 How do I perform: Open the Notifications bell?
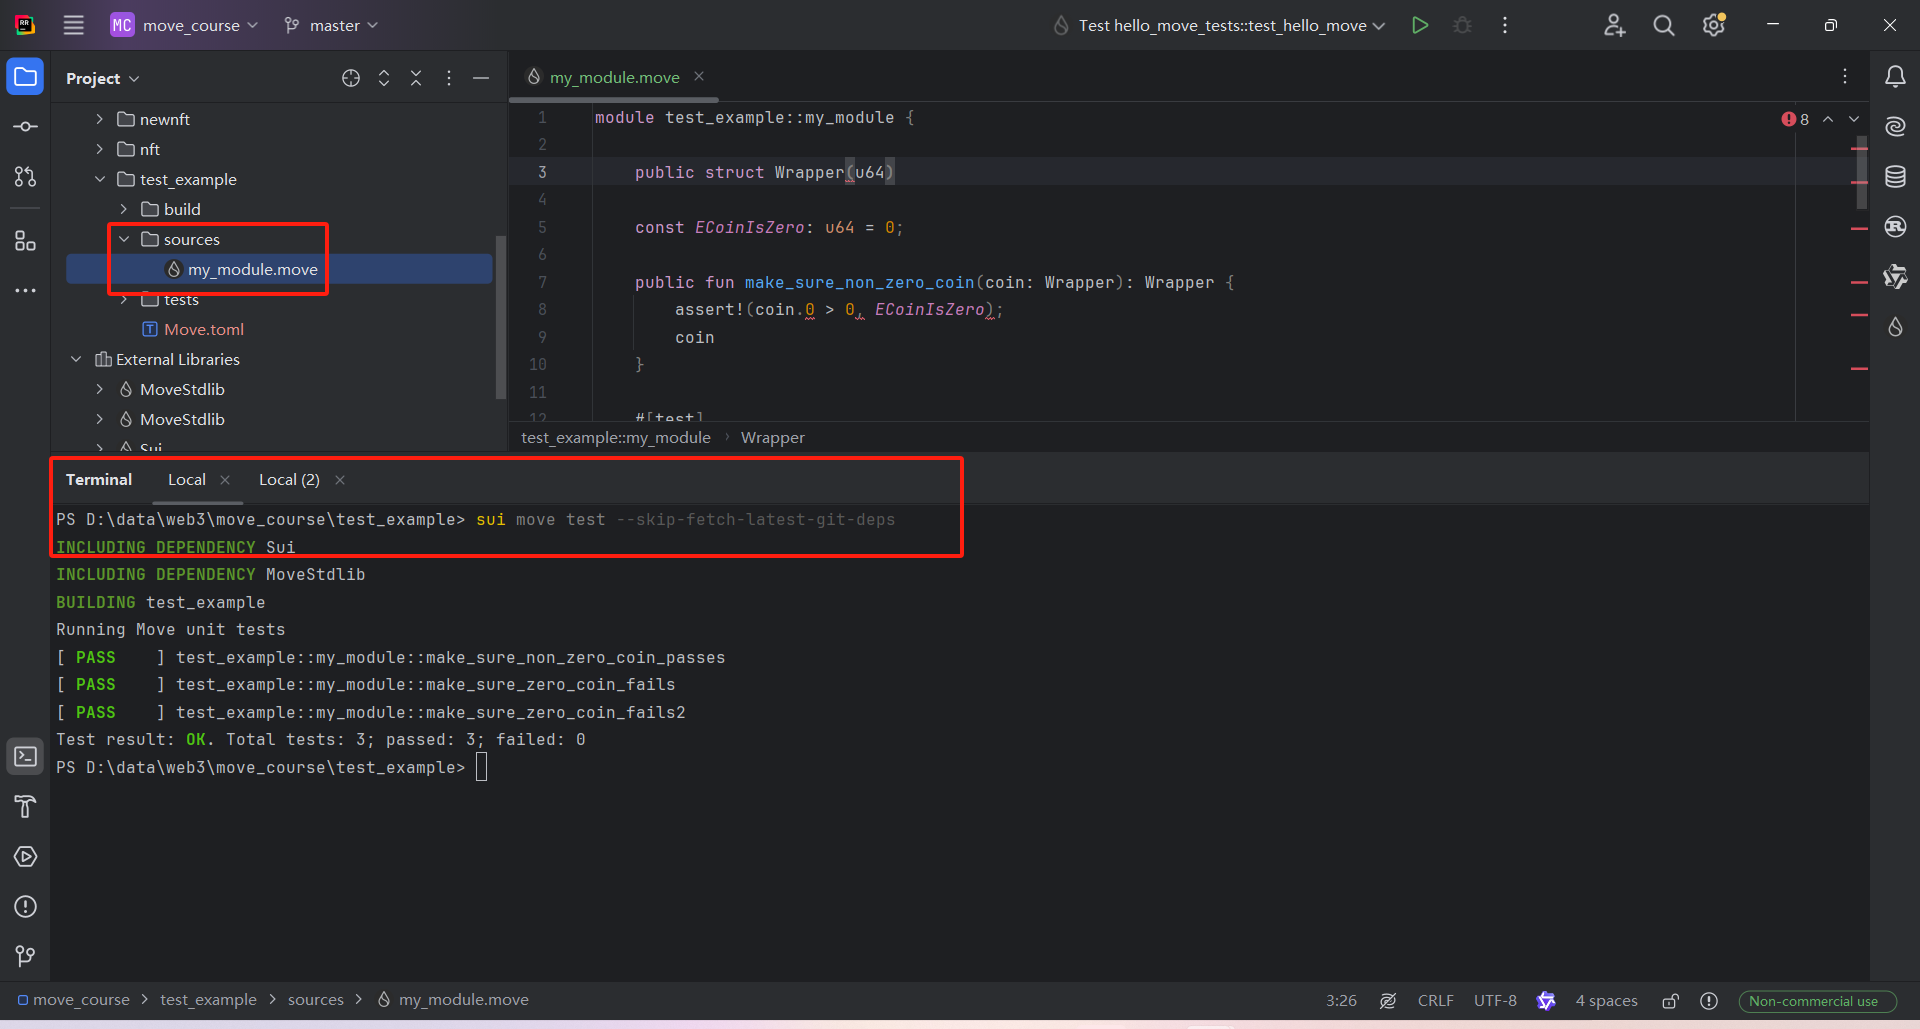1895,77
